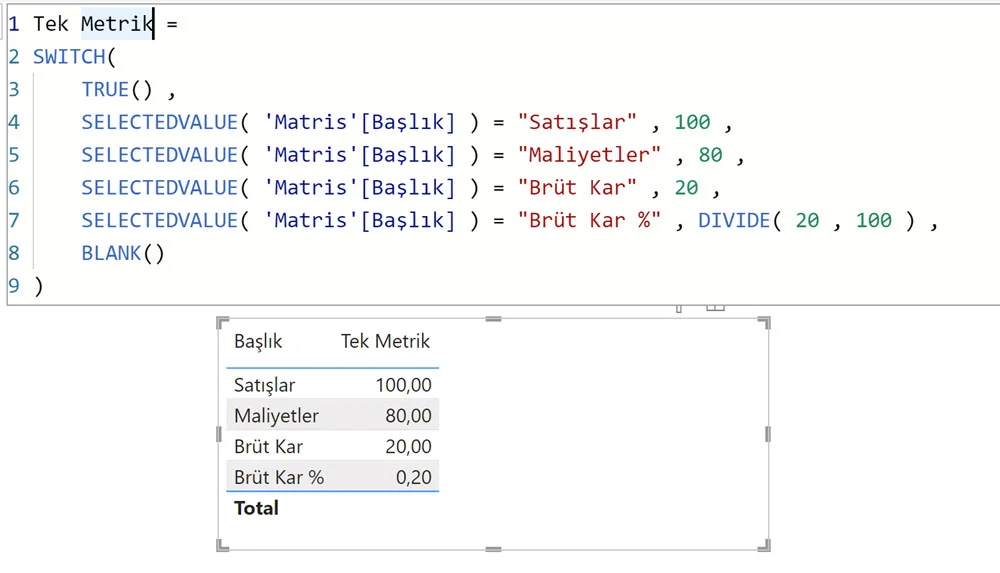Click TRUE() in the formula
The width and height of the screenshot is (1000, 573).
[117, 89]
